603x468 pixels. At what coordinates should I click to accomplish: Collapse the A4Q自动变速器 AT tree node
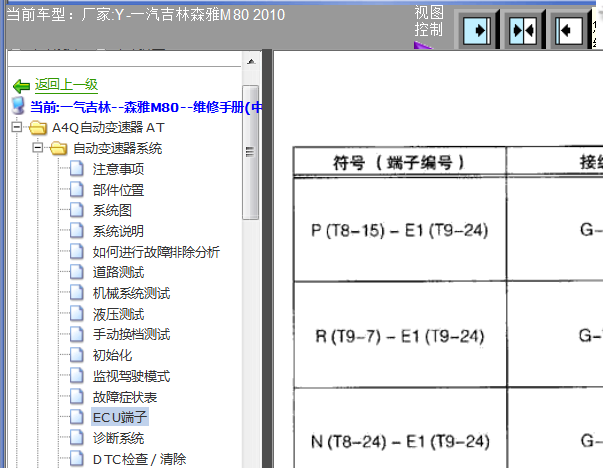coord(17,127)
